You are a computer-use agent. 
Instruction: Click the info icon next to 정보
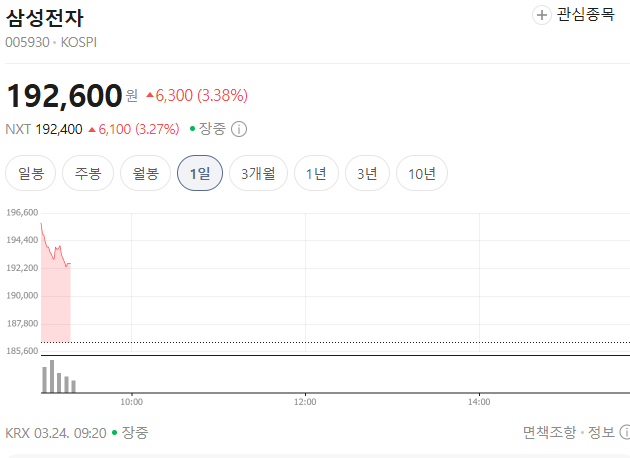coord(625,433)
